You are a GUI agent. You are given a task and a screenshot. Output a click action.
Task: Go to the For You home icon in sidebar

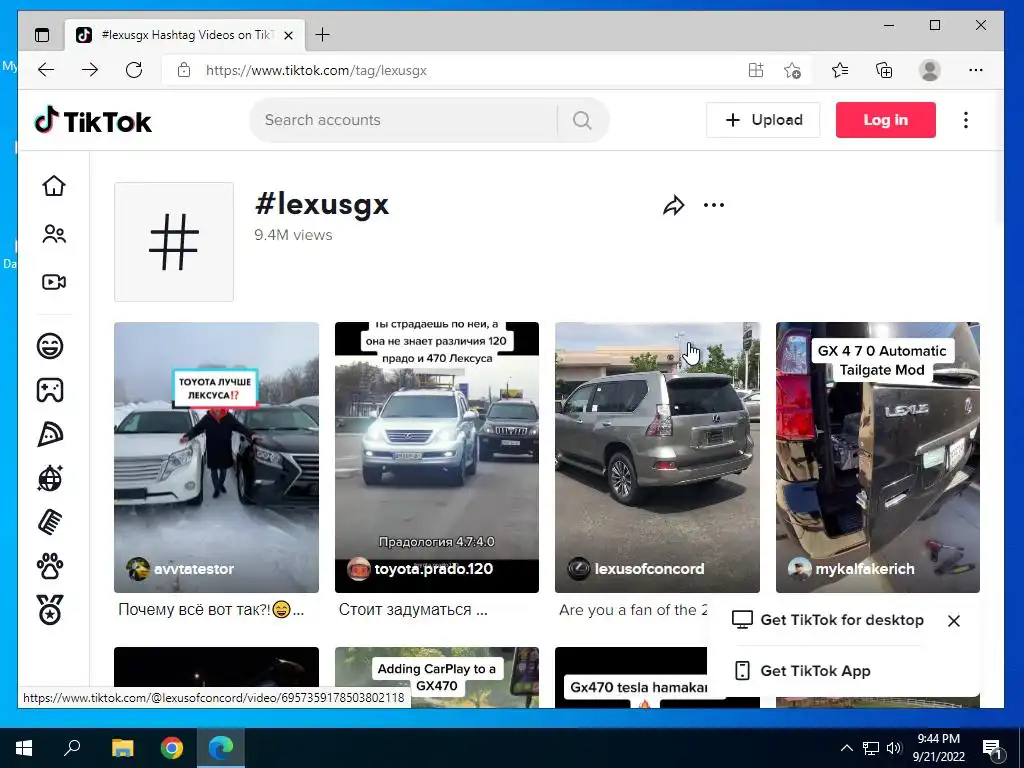click(x=54, y=185)
